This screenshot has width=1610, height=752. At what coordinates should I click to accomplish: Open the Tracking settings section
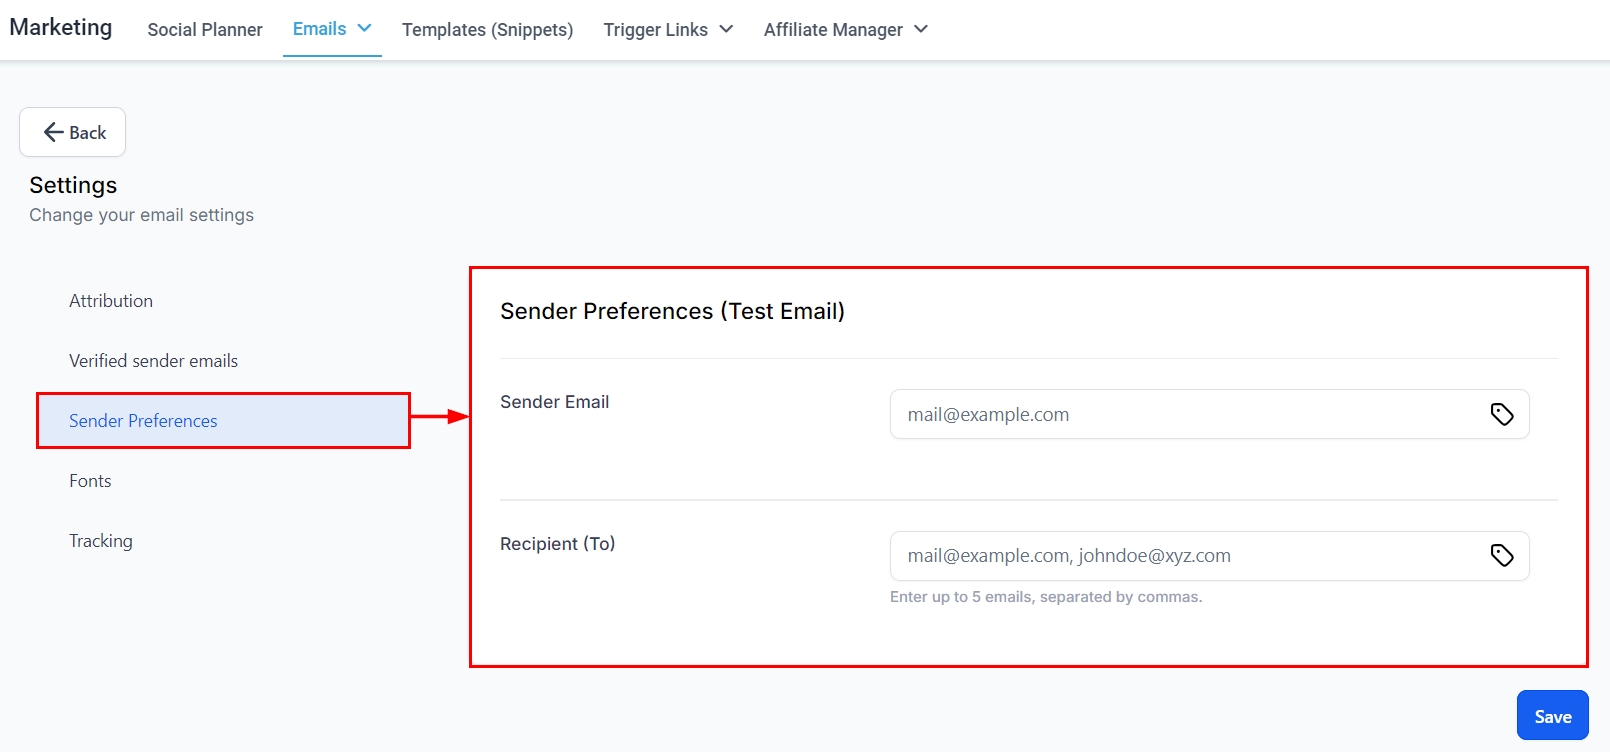coord(101,541)
